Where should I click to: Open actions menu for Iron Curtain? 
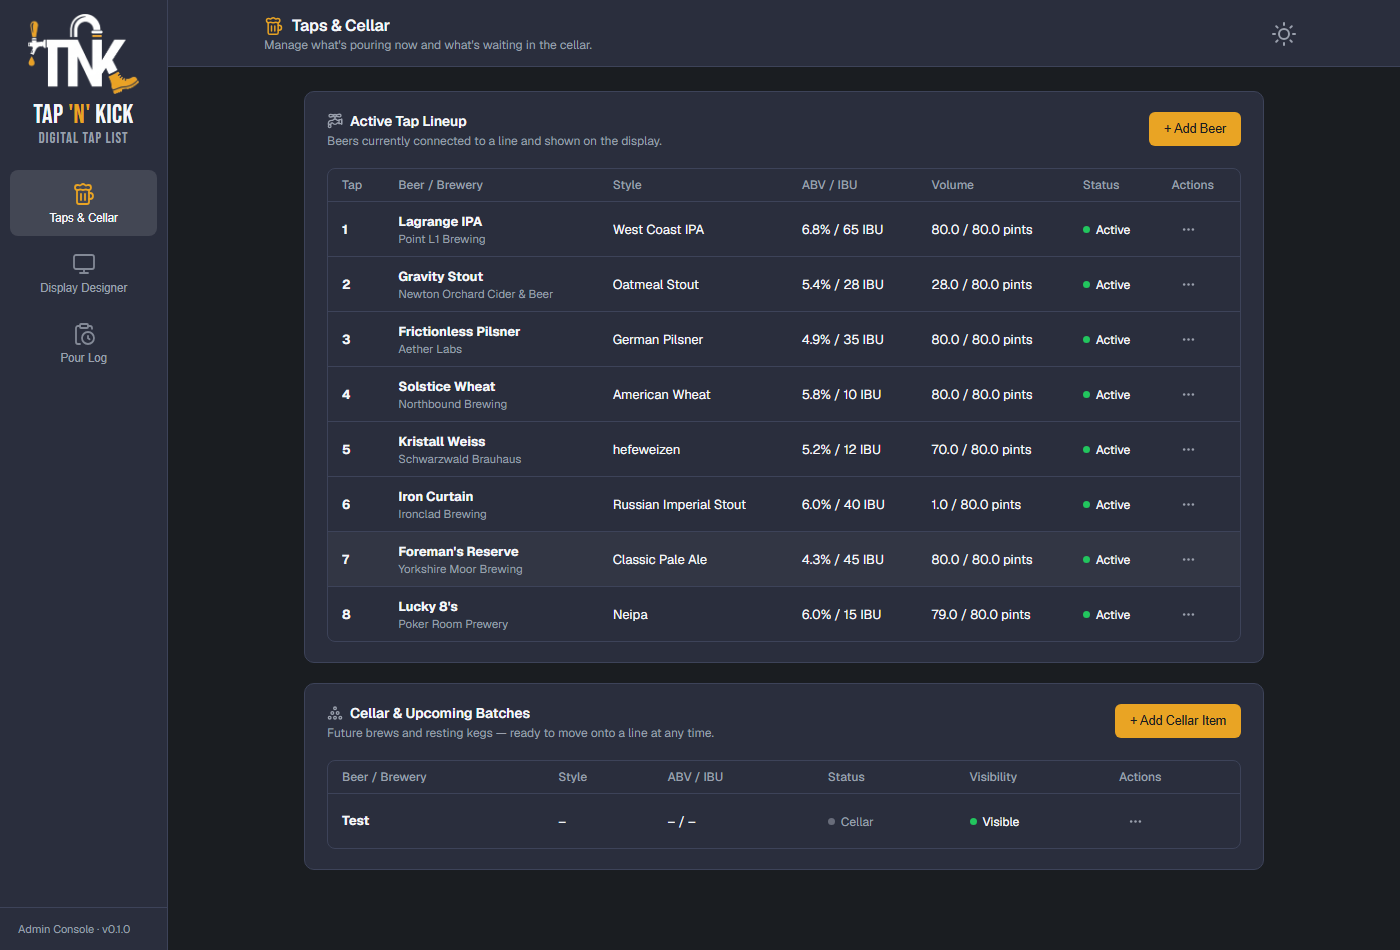pyautogui.click(x=1188, y=505)
